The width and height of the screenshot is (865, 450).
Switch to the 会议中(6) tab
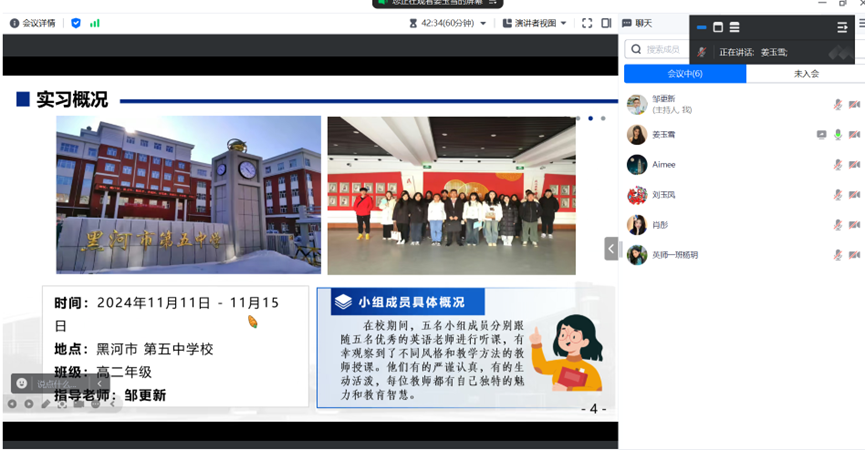(x=685, y=74)
